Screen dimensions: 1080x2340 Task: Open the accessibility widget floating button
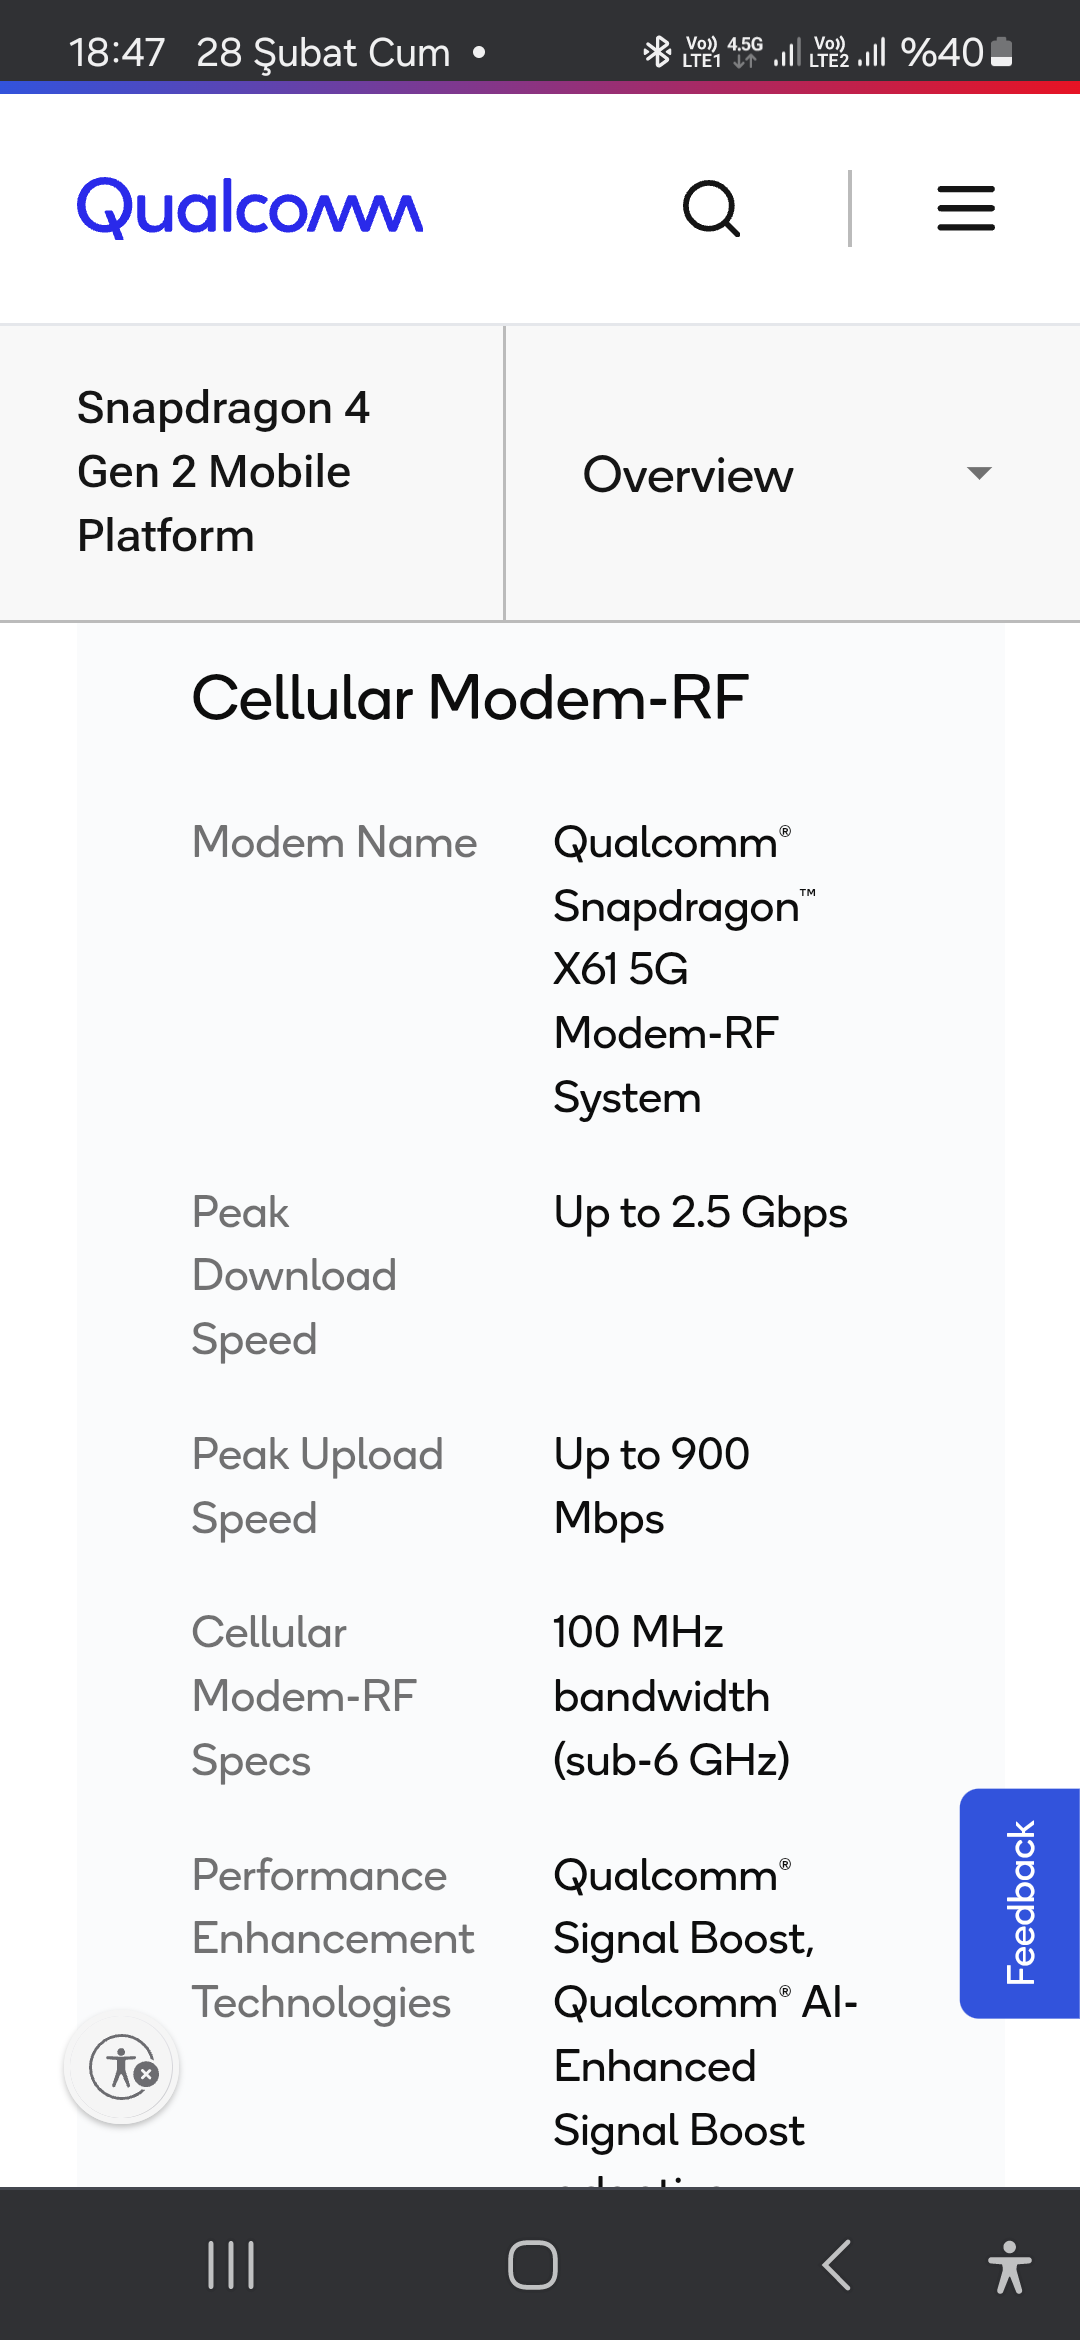coord(122,2066)
